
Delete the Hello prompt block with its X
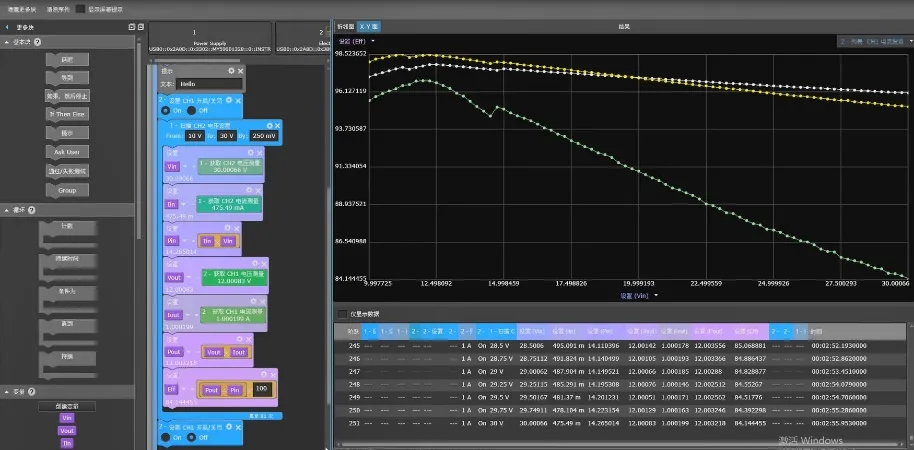(x=240, y=71)
